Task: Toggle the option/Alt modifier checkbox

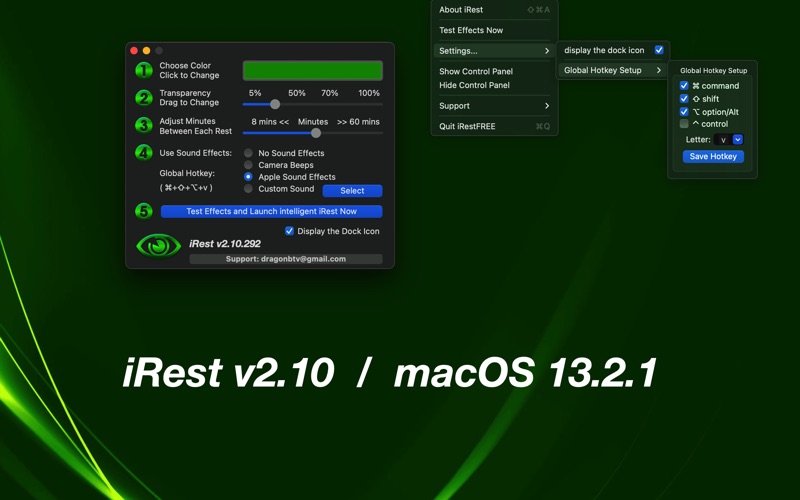Action: 684,111
